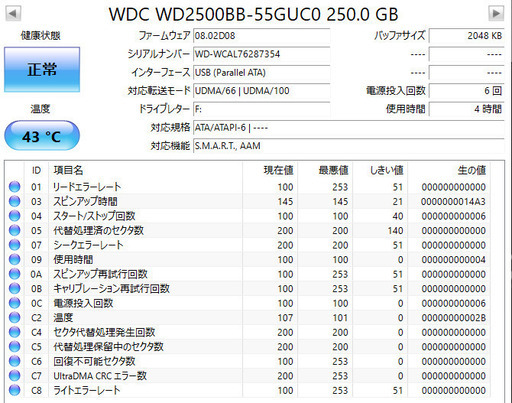Image resolution: width=512 pixels, height=403 pixels.
Task: Click the previous disk left arrow button
Action: pyautogui.click(x=14, y=14)
